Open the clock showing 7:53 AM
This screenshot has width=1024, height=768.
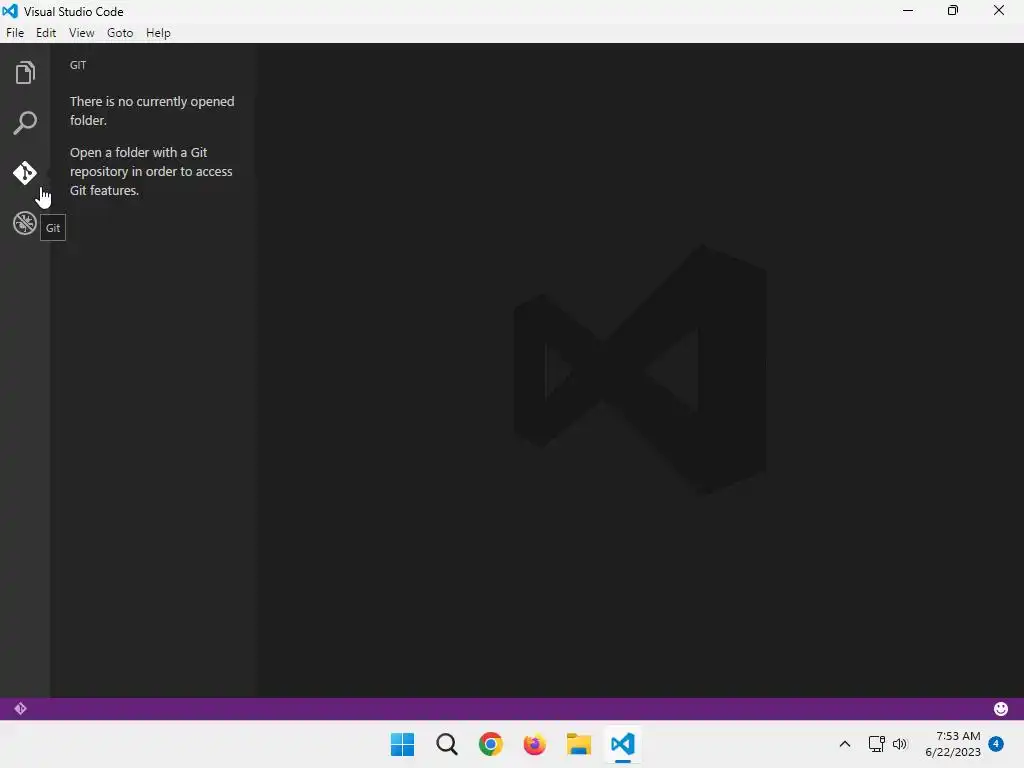coord(953,744)
